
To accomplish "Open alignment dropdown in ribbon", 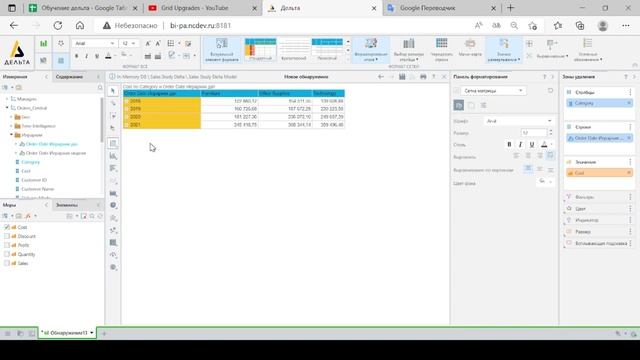I will tap(552, 49).
